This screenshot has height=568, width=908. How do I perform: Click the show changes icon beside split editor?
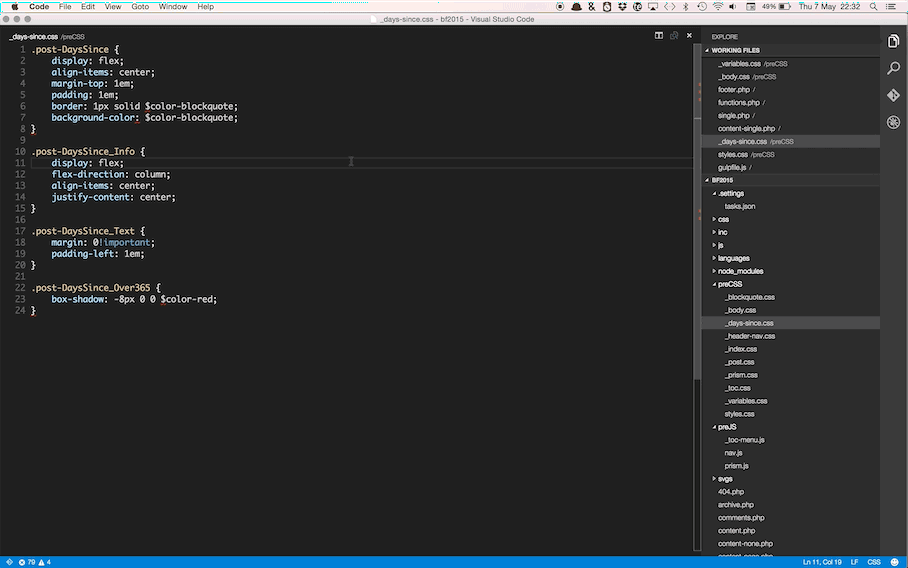(x=674, y=36)
